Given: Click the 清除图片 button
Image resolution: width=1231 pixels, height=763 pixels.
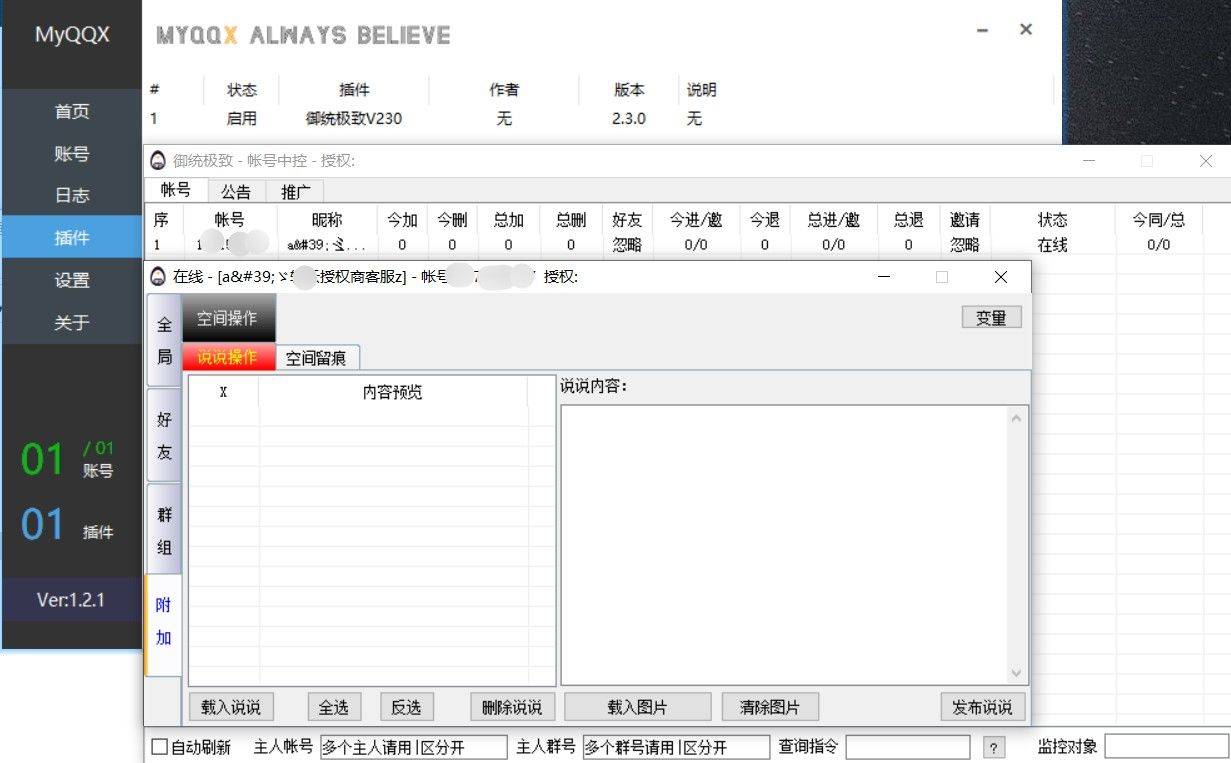Looking at the screenshot, I should pyautogui.click(x=769, y=707).
